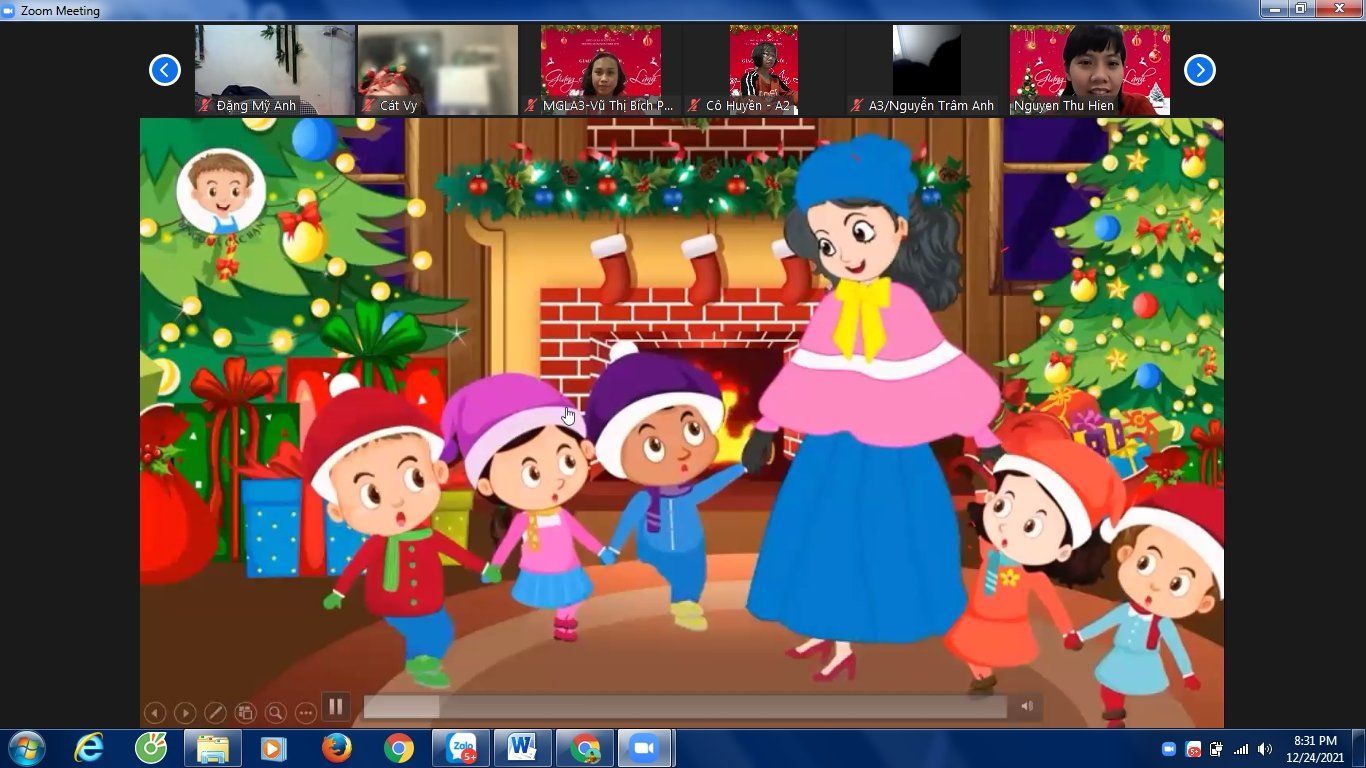
Task: Switch to Microsoft Word in taskbar
Action: (522, 748)
